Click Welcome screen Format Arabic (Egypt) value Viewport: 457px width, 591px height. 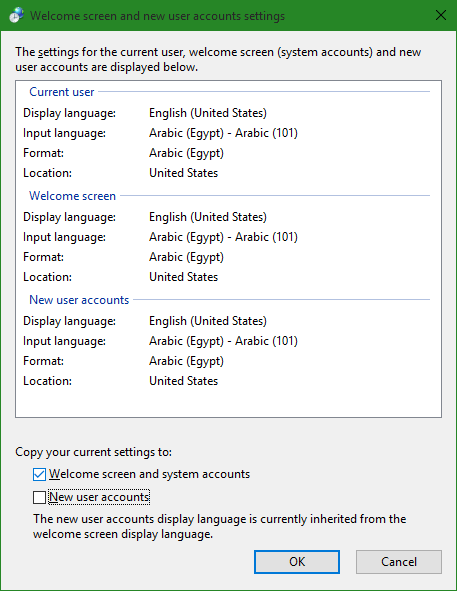[x=186, y=257]
